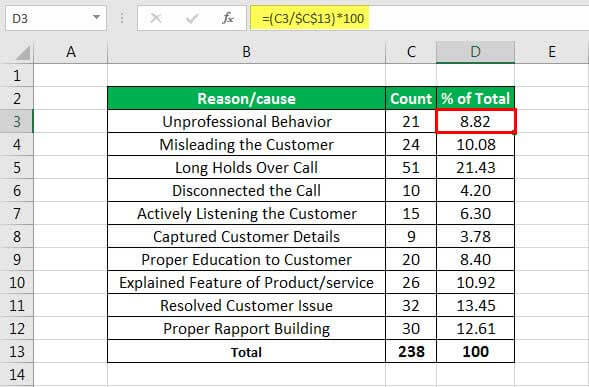Viewport: 589px width, 387px height.
Task: Click the Reason/cause header cell
Action: (x=246, y=98)
